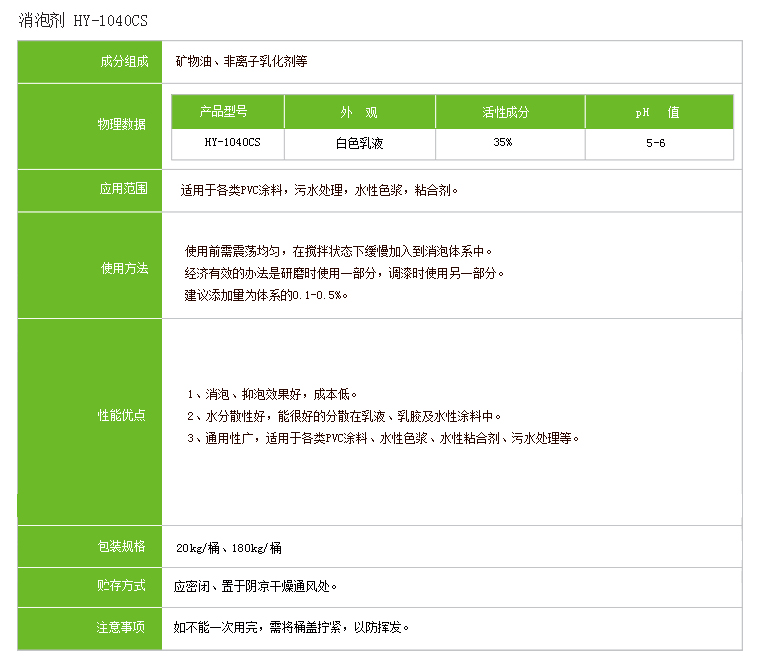The height and width of the screenshot is (669, 760).
Task: Click the HY-1040CS cell in the inner table
Action: click(228, 143)
